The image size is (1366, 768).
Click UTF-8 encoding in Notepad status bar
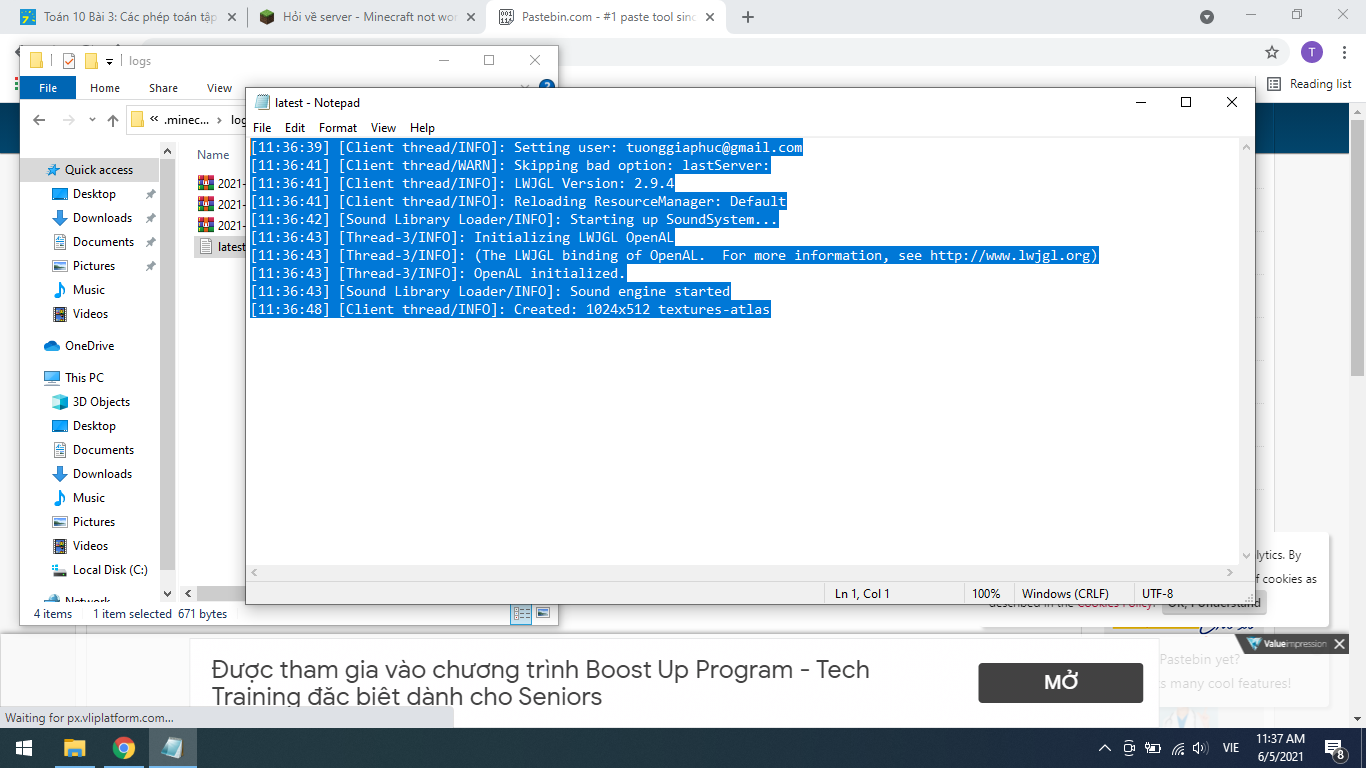point(1157,594)
